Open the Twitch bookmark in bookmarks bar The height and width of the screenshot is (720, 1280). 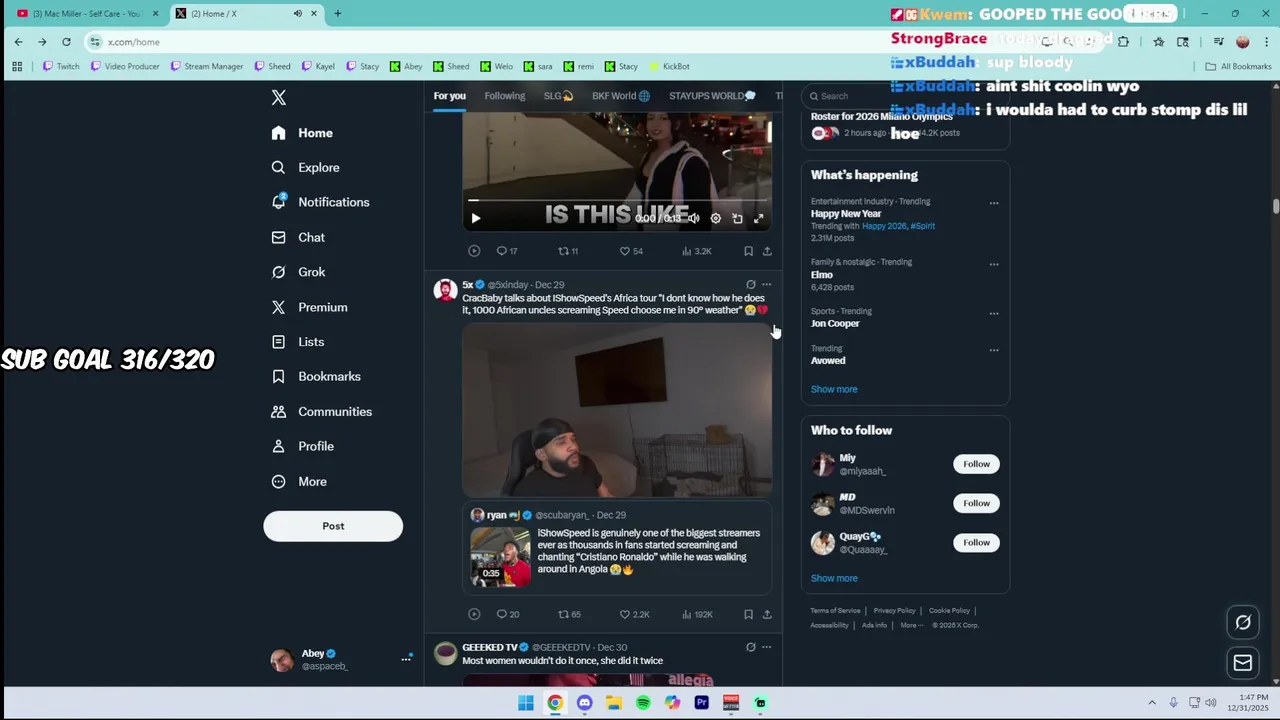point(60,66)
